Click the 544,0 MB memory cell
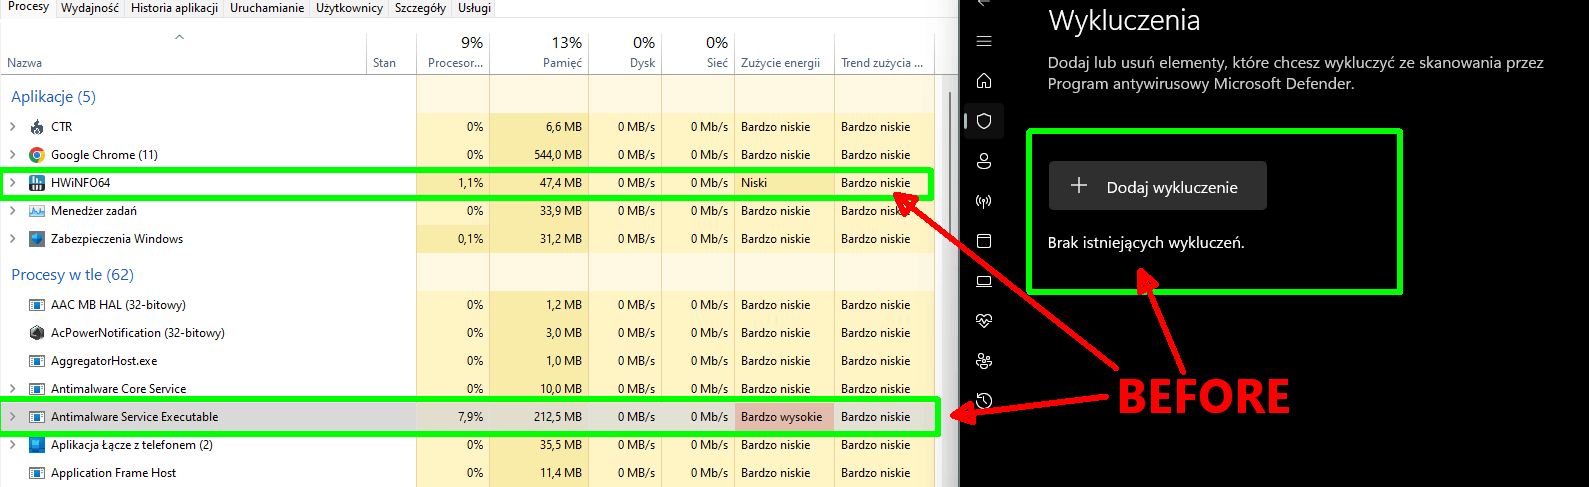 (x=539, y=155)
